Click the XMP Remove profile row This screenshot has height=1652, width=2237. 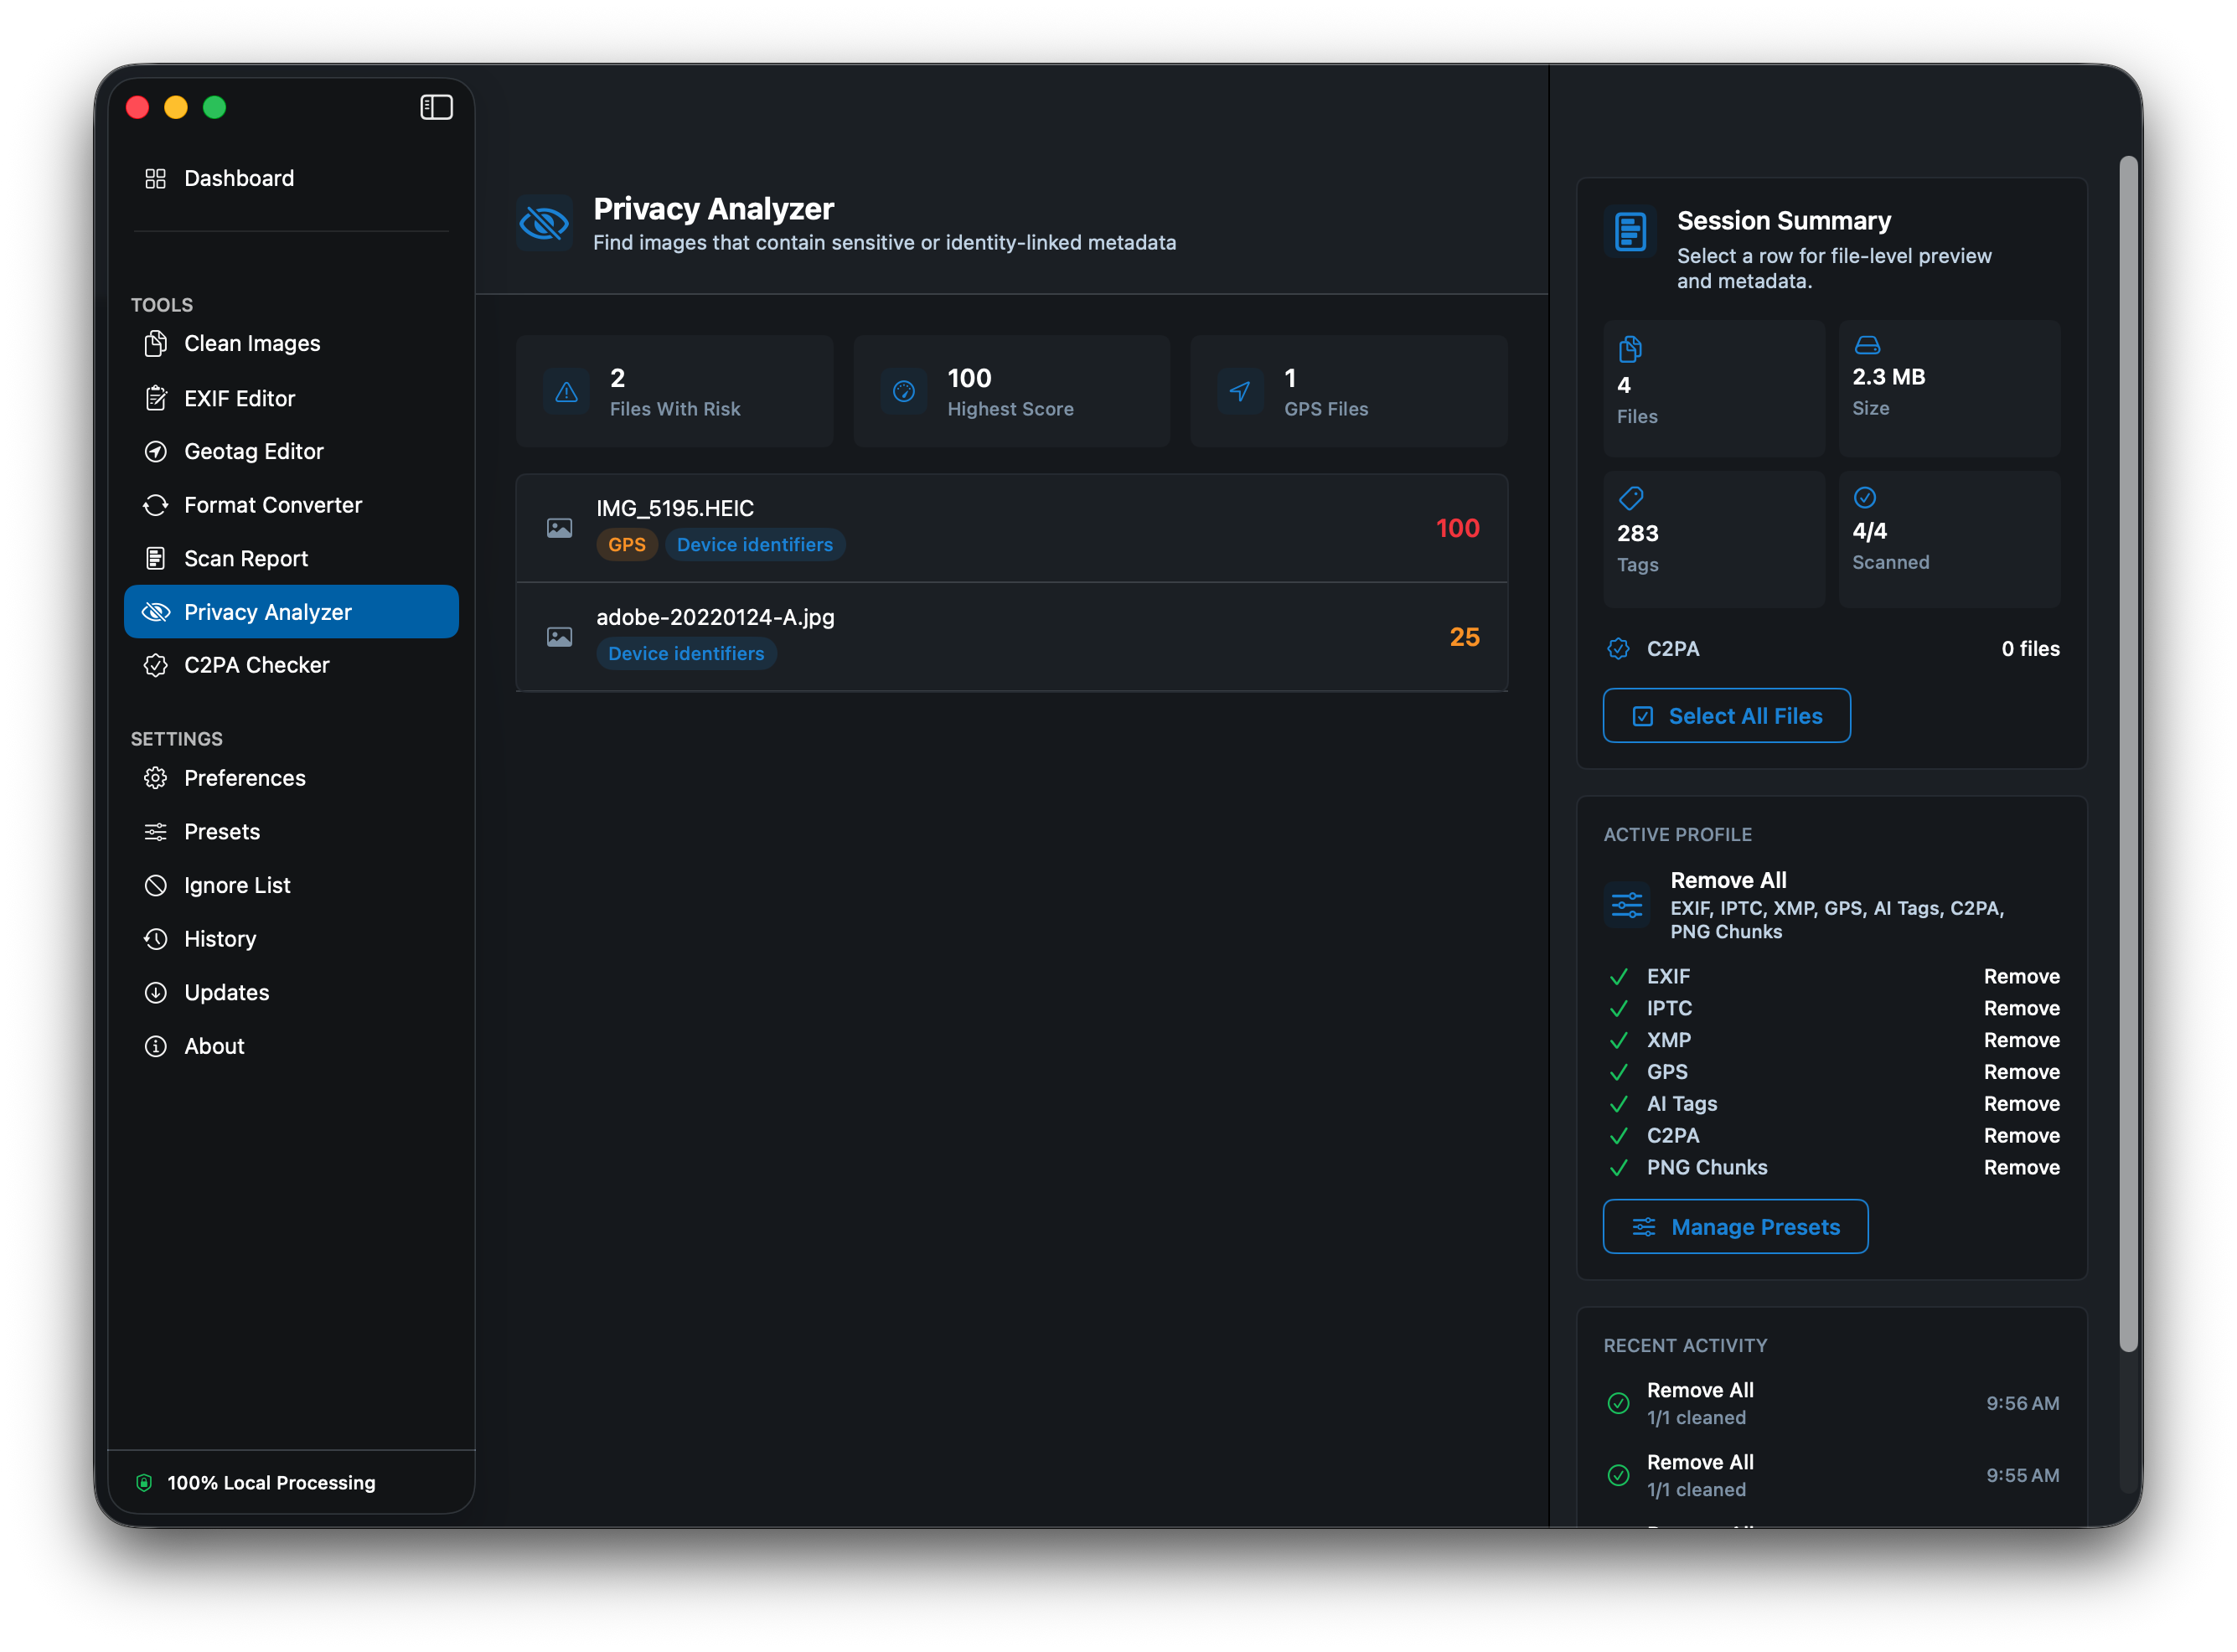[x=1832, y=1040]
